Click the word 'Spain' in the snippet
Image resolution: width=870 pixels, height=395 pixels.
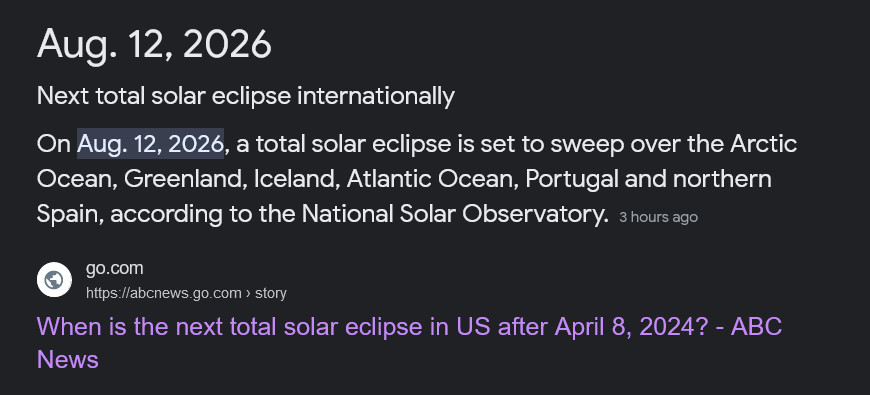(x=68, y=214)
